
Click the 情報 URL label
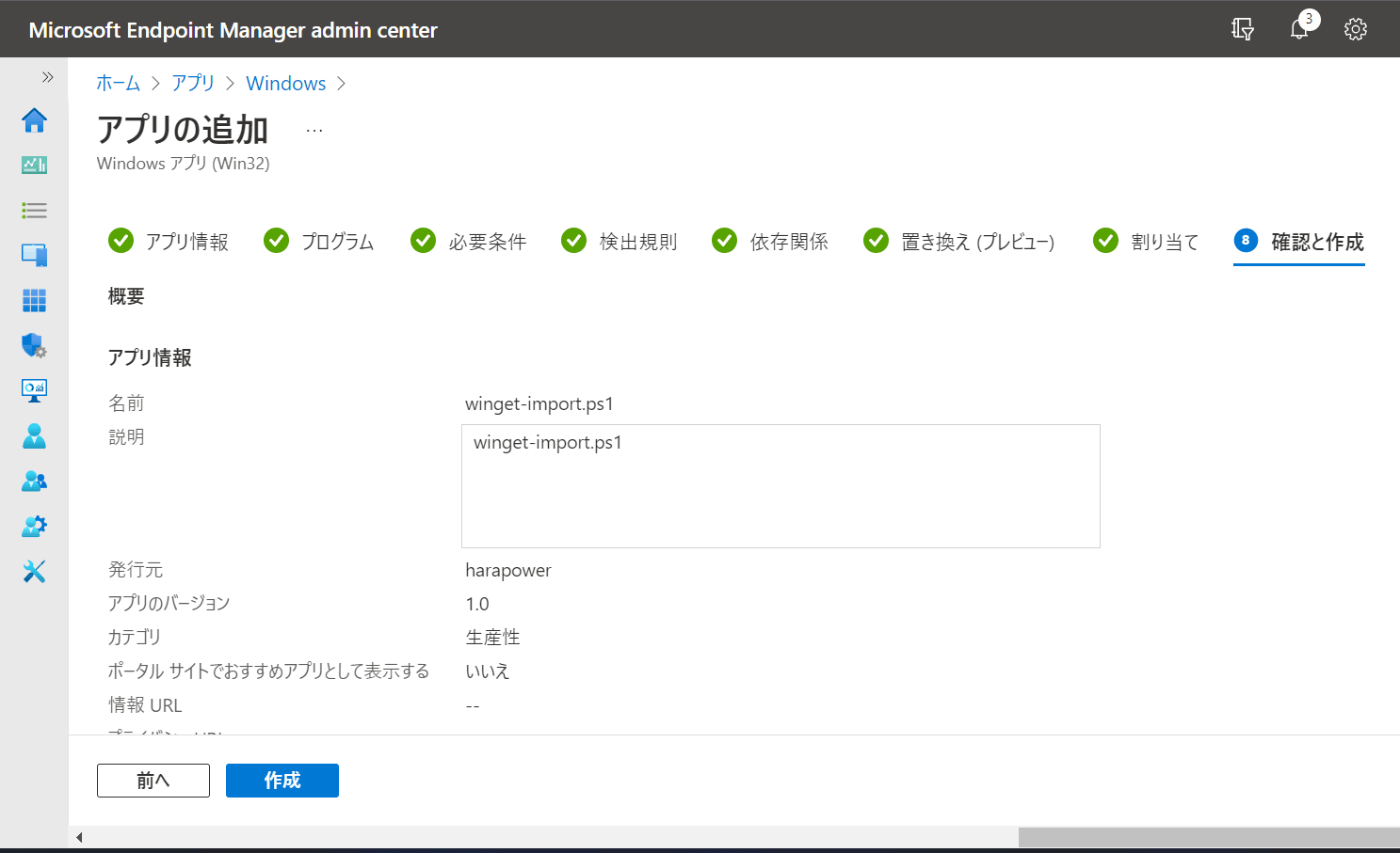(x=145, y=705)
